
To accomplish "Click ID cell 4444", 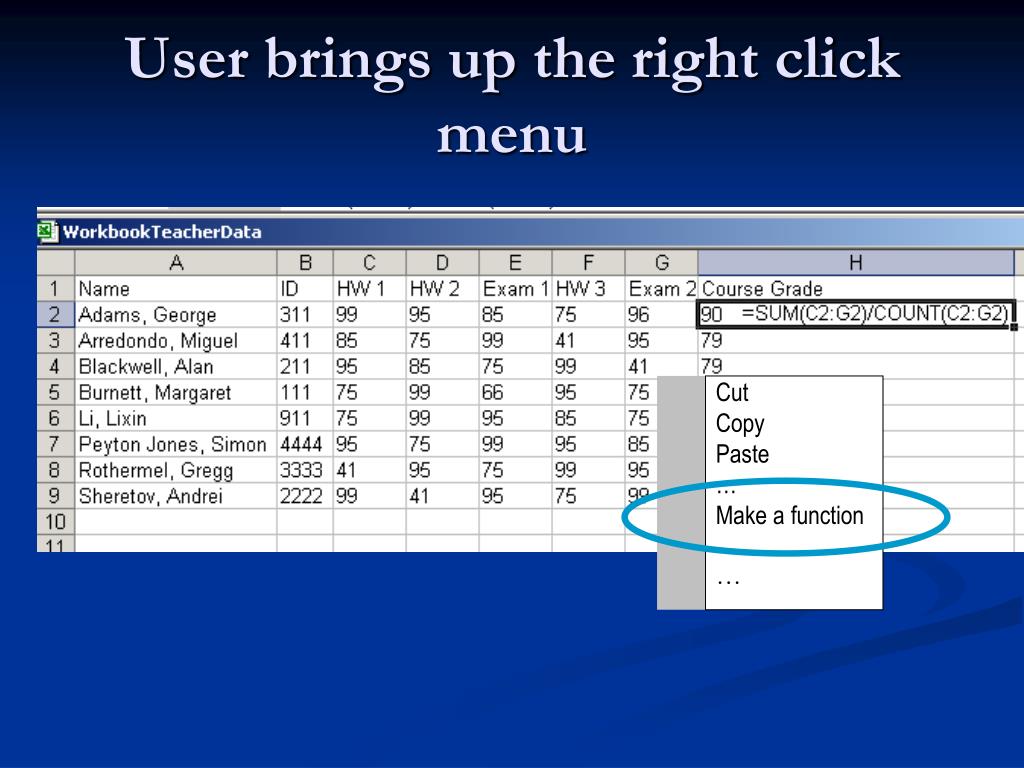I will click(x=305, y=444).
